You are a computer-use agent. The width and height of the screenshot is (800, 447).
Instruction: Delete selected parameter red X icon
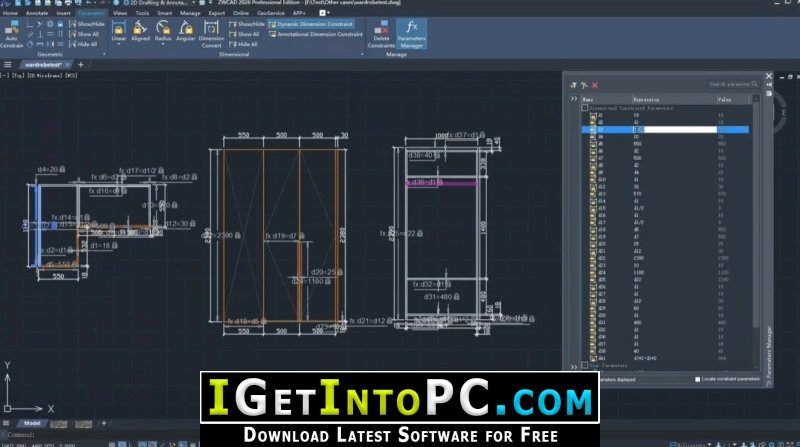tap(595, 85)
